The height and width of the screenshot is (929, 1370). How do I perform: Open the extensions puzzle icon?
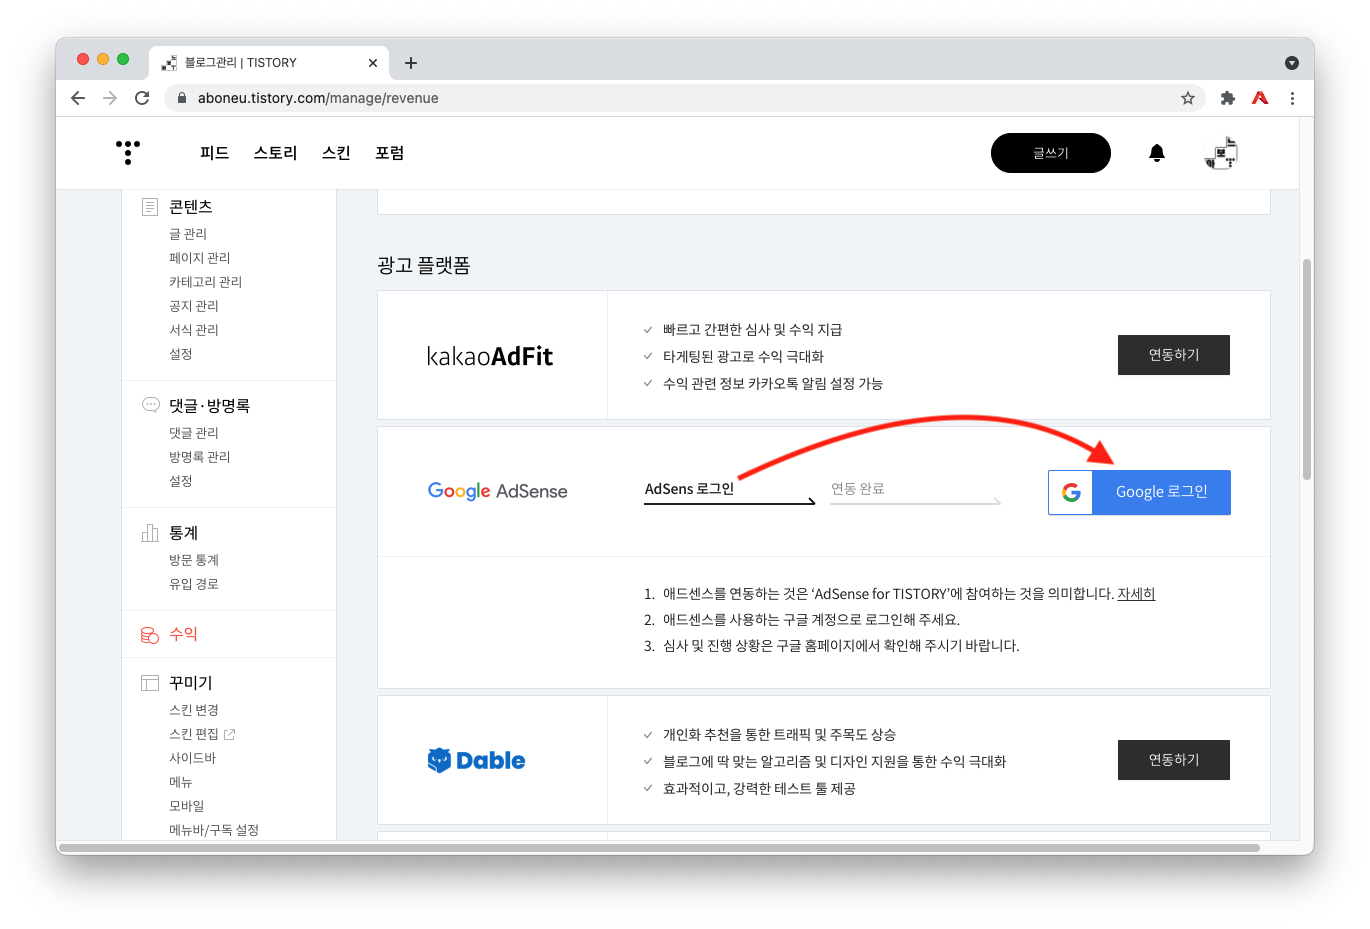(1228, 98)
